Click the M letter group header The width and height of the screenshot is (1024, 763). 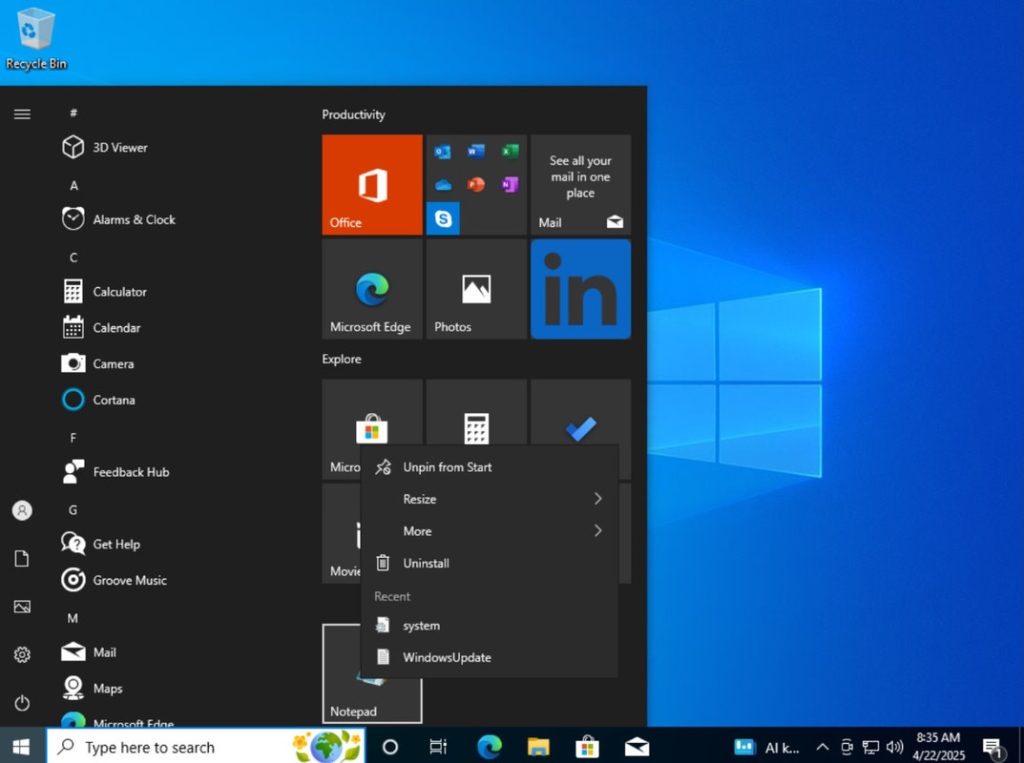click(x=73, y=618)
